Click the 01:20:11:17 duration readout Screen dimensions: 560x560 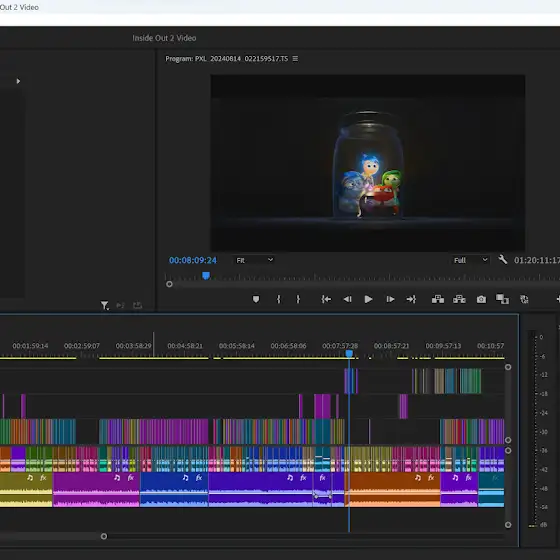pos(537,260)
